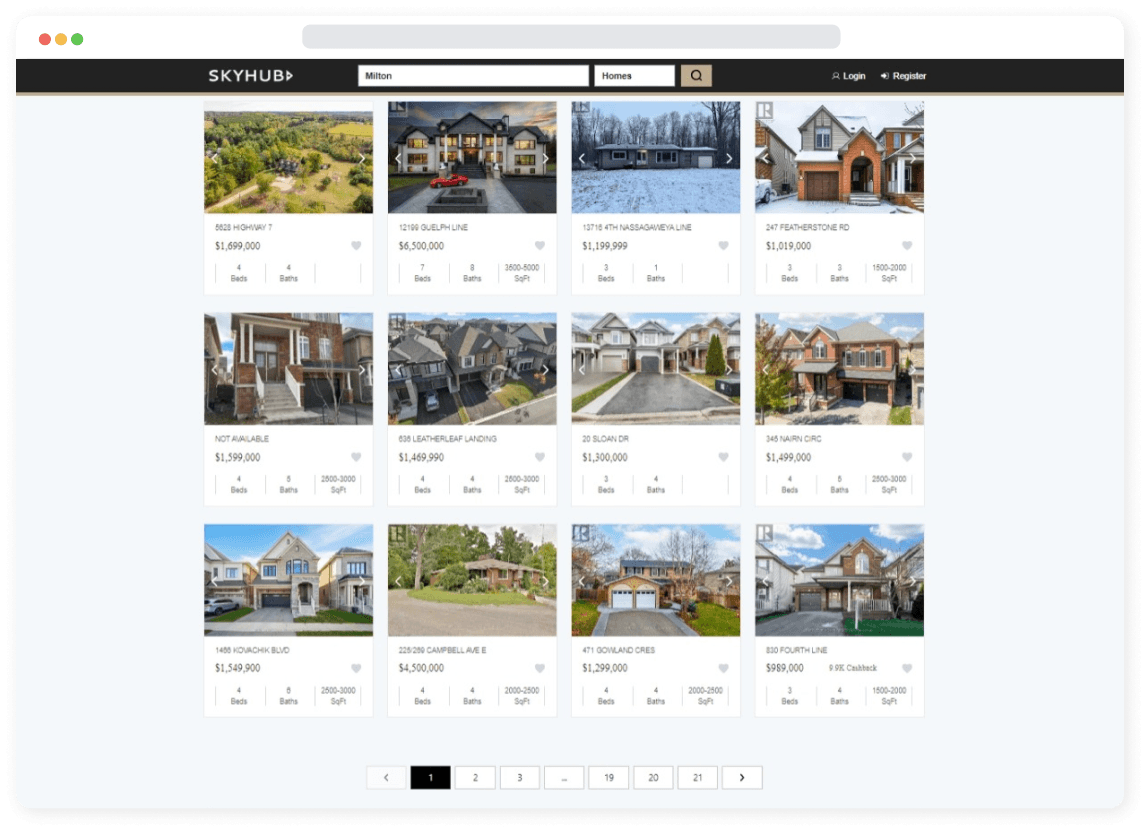This screenshot has width=1148, height=833.
Task: Toggle heart on 247 Featherstone Rd listing
Action: click(x=907, y=246)
